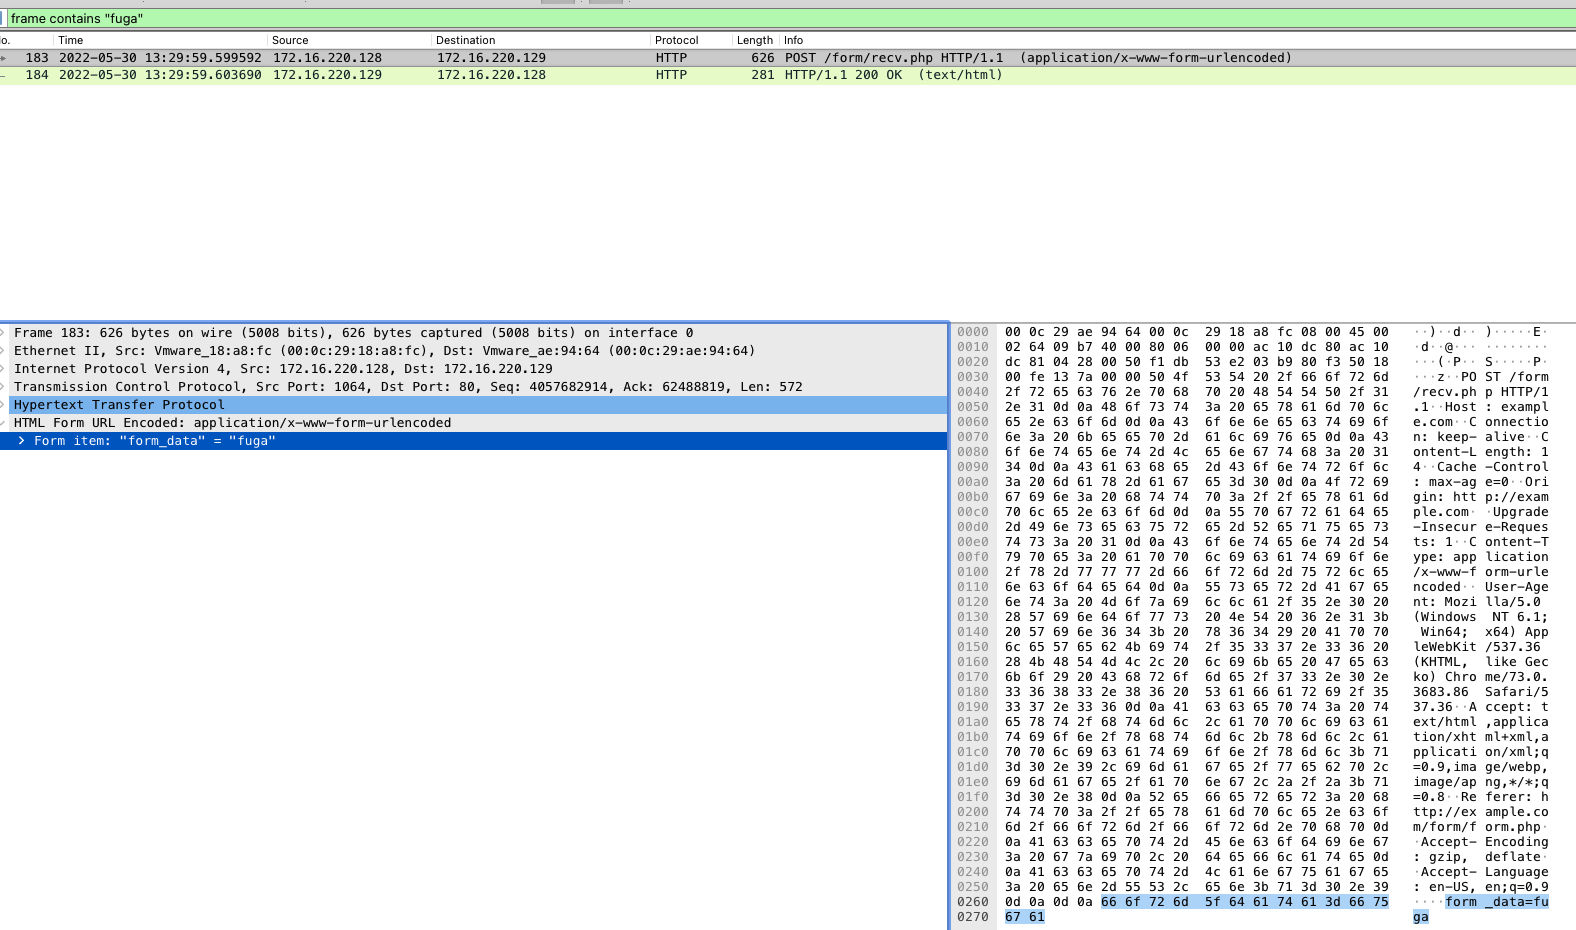Select packet 183 POST /form/recv.php row
The height and width of the screenshot is (930, 1576).
coord(600,58)
